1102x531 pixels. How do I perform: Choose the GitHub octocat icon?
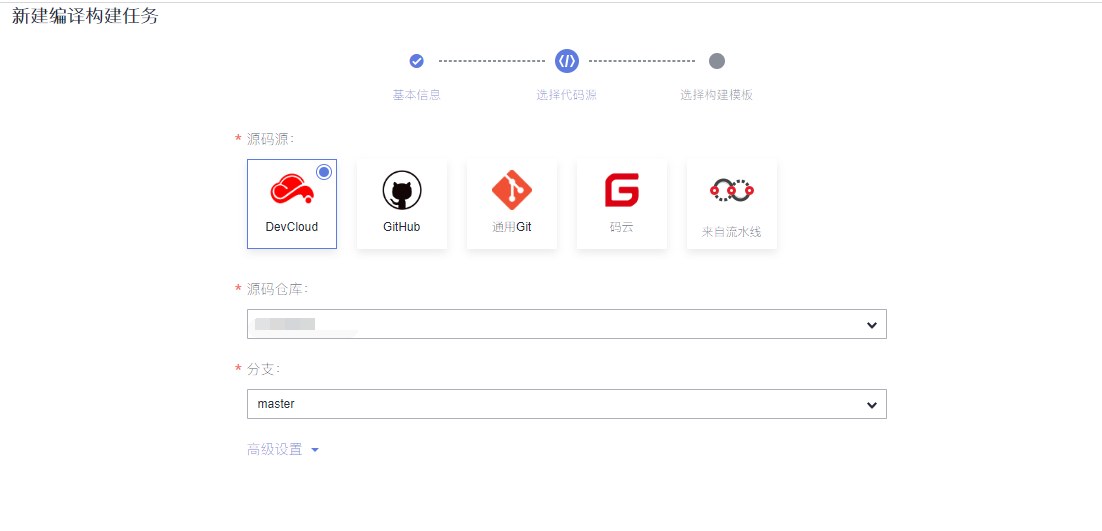(x=402, y=190)
